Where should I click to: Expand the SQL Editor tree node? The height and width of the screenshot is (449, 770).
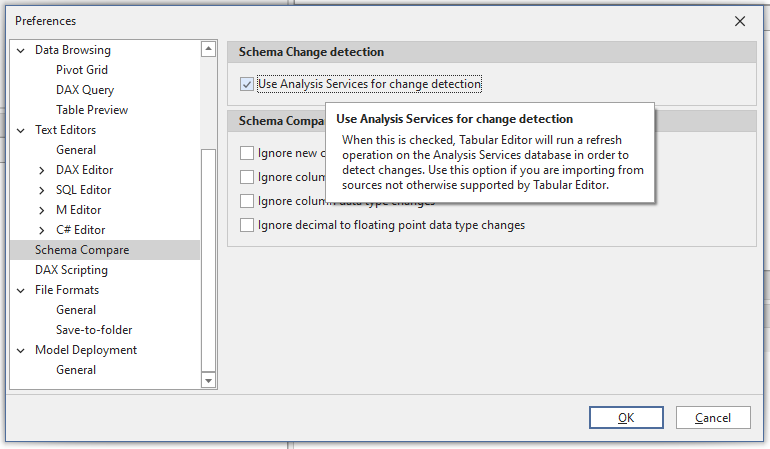pyautogui.click(x=42, y=190)
